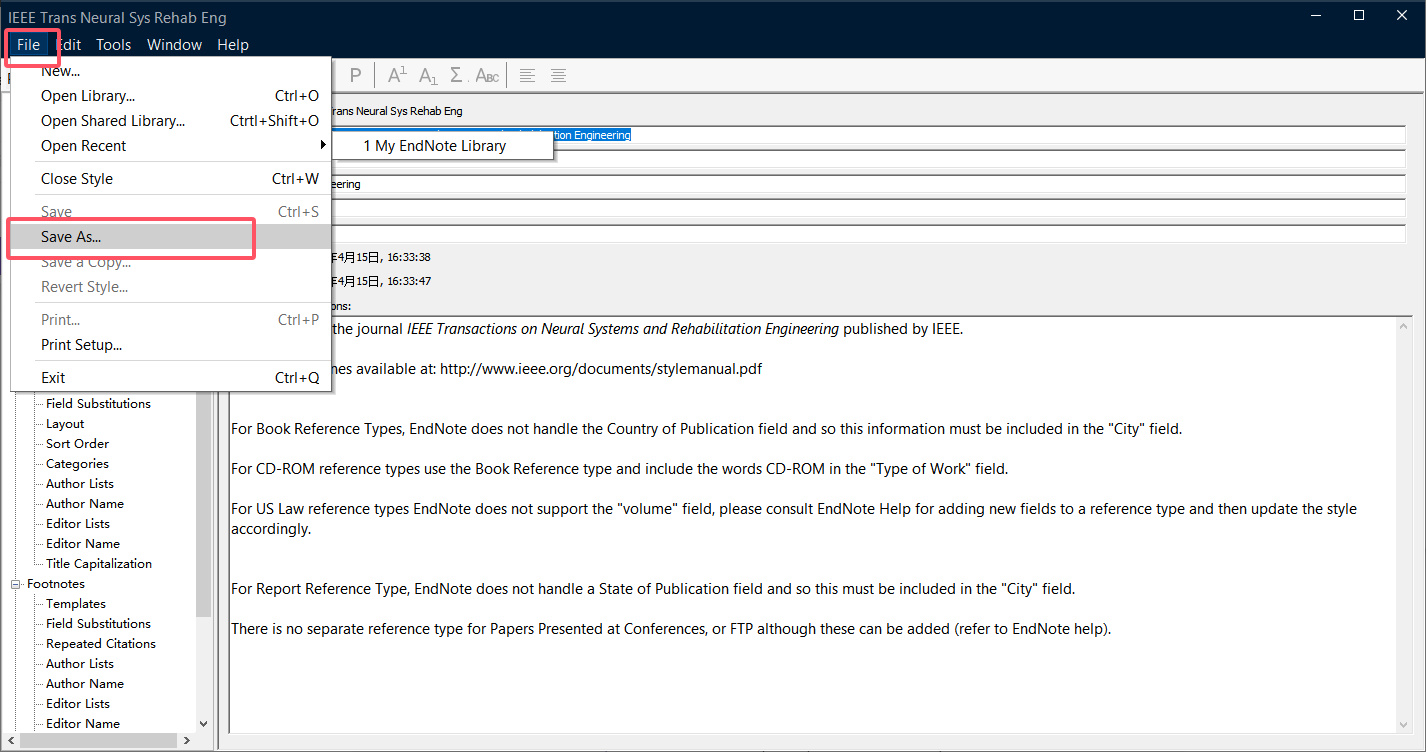
Task: Click tree panel scroll-down arrow
Action: click(204, 723)
